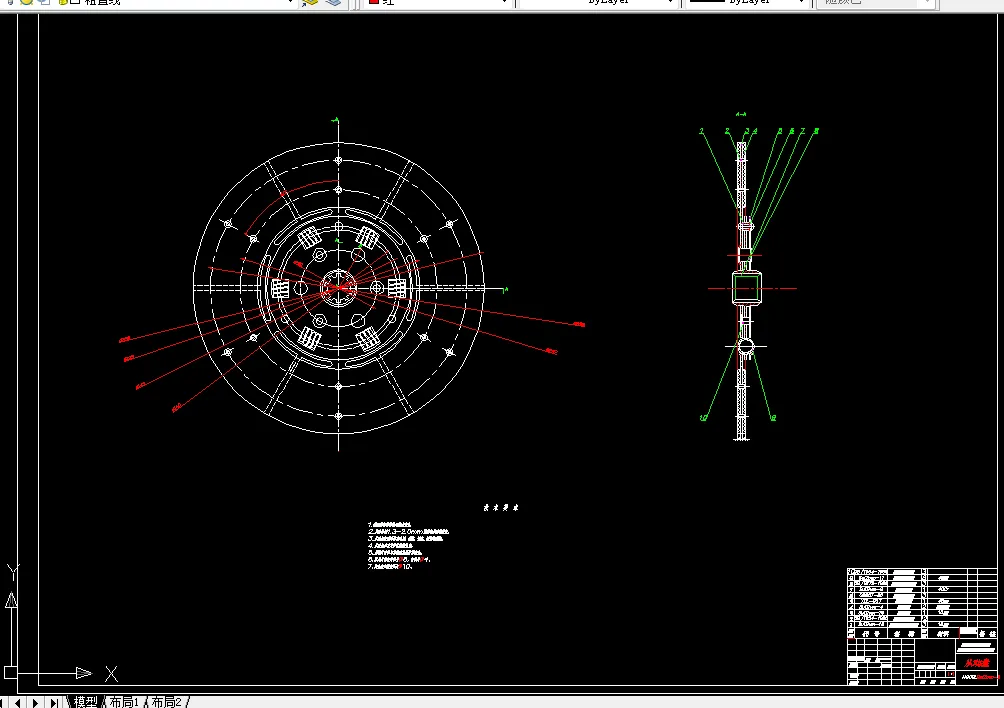The width and height of the screenshot is (1004, 708).
Task: Open the 布局1 layout tab
Action: tap(124, 702)
